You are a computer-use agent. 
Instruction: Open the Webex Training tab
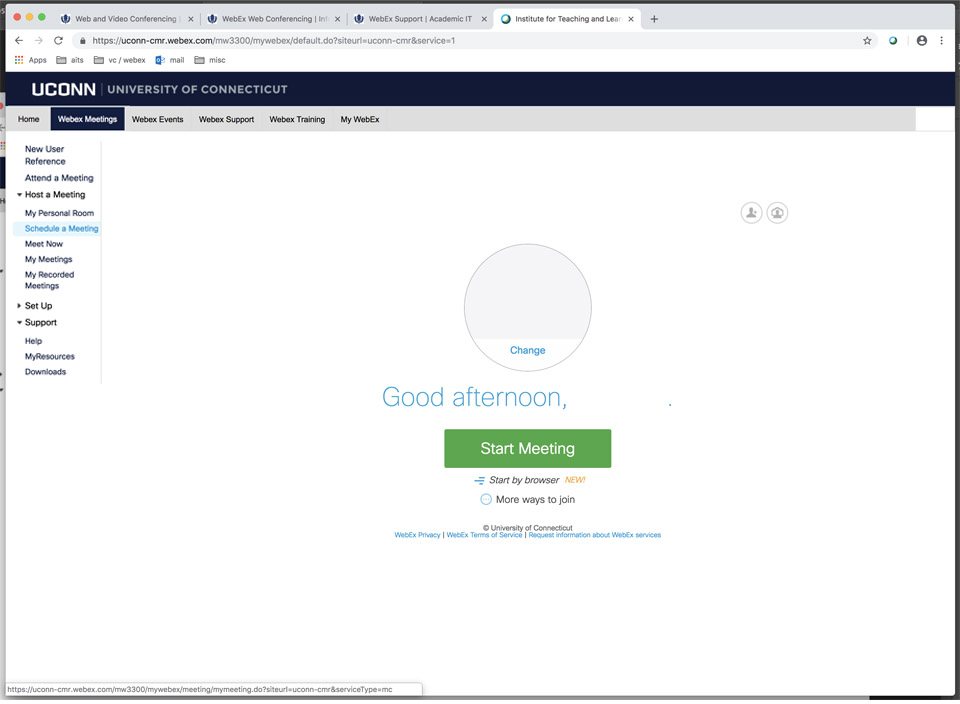297,119
